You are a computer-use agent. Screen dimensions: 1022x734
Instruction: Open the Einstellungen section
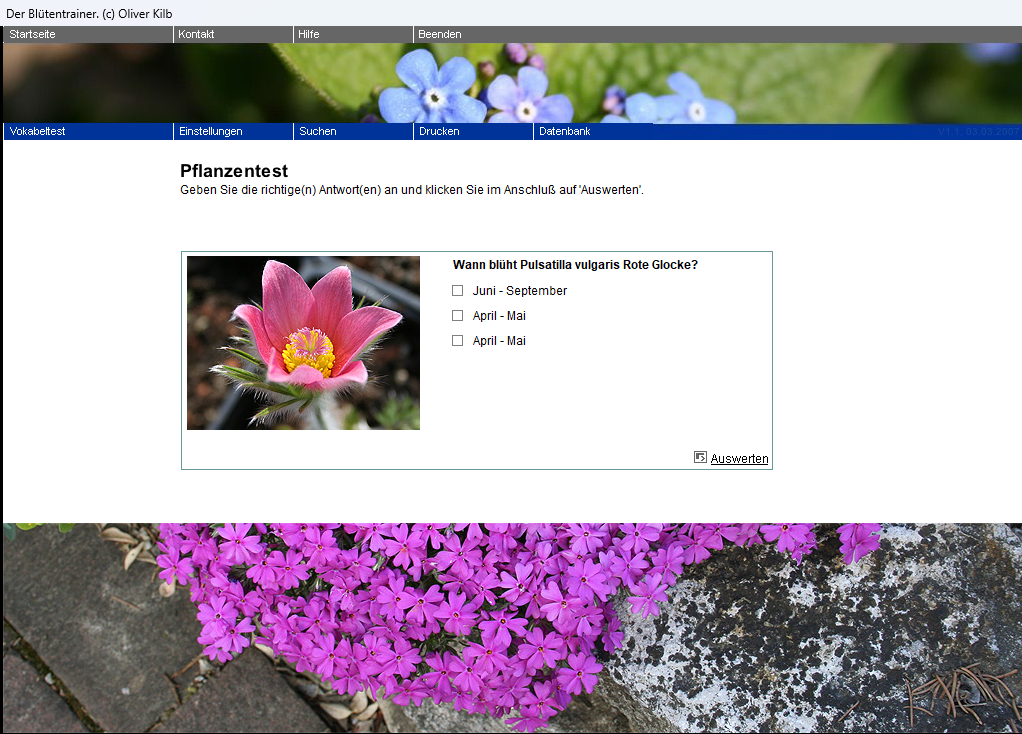pos(211,131)
